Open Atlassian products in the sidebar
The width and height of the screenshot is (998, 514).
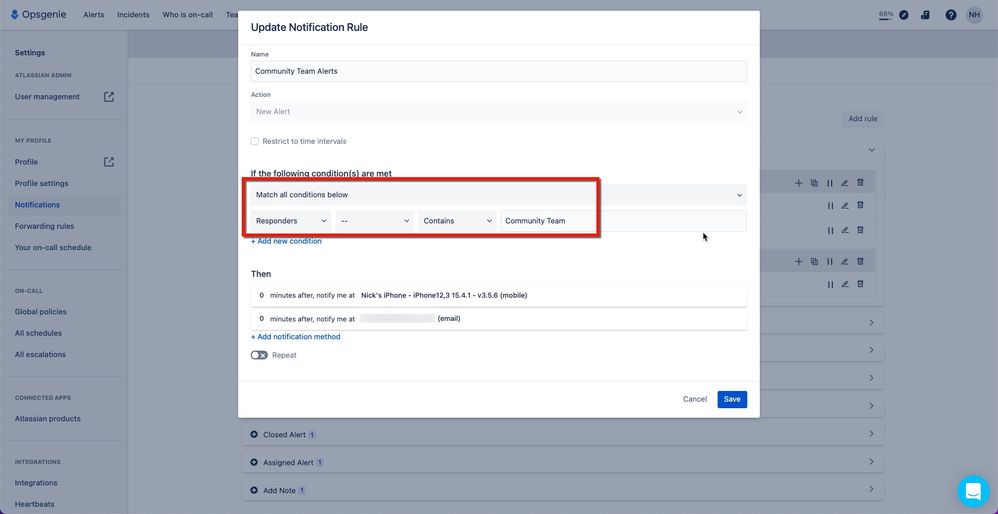48,419
